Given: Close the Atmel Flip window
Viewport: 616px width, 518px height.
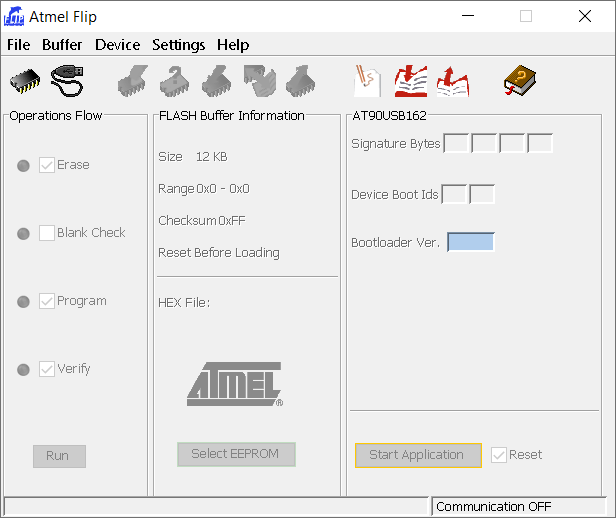Looking at the screenshot, I should [x=585, y=16].
